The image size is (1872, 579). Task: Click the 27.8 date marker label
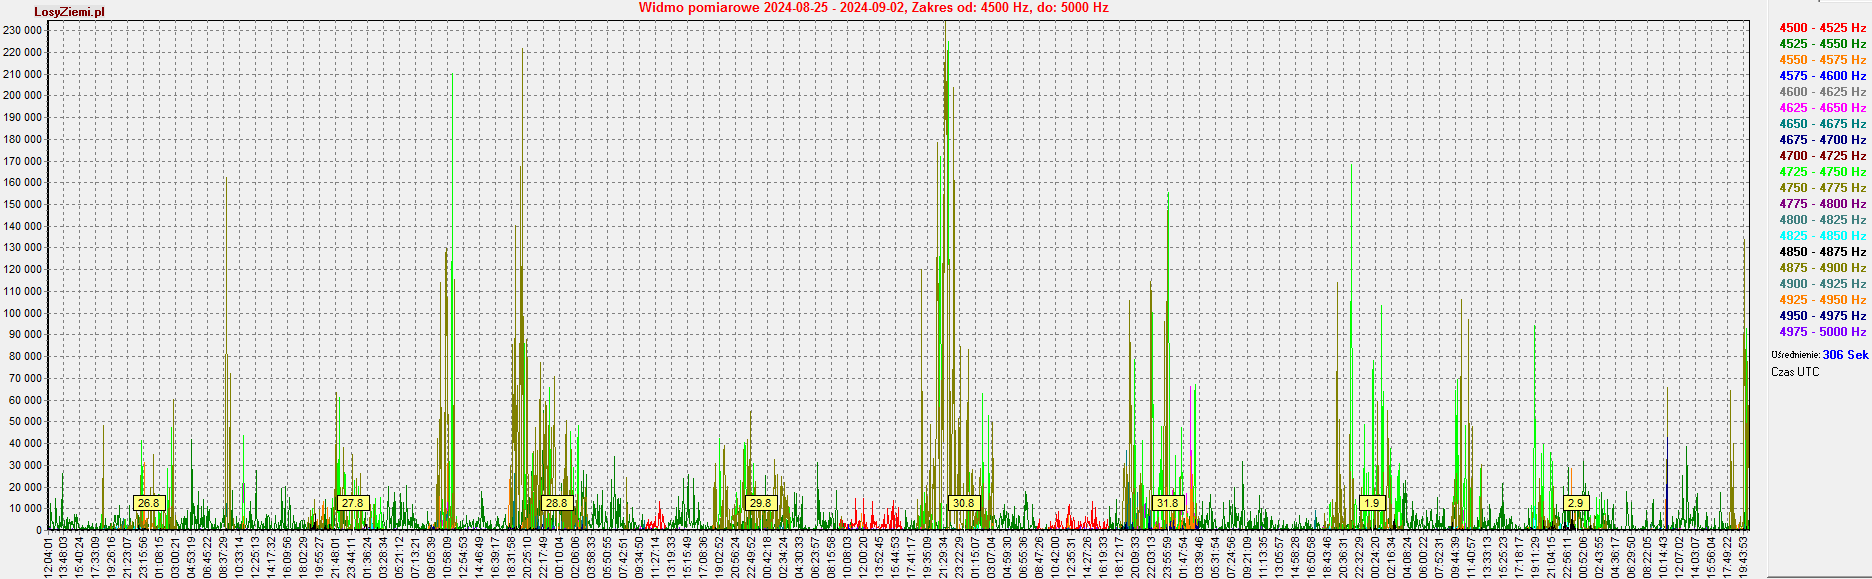pos(353,503)
